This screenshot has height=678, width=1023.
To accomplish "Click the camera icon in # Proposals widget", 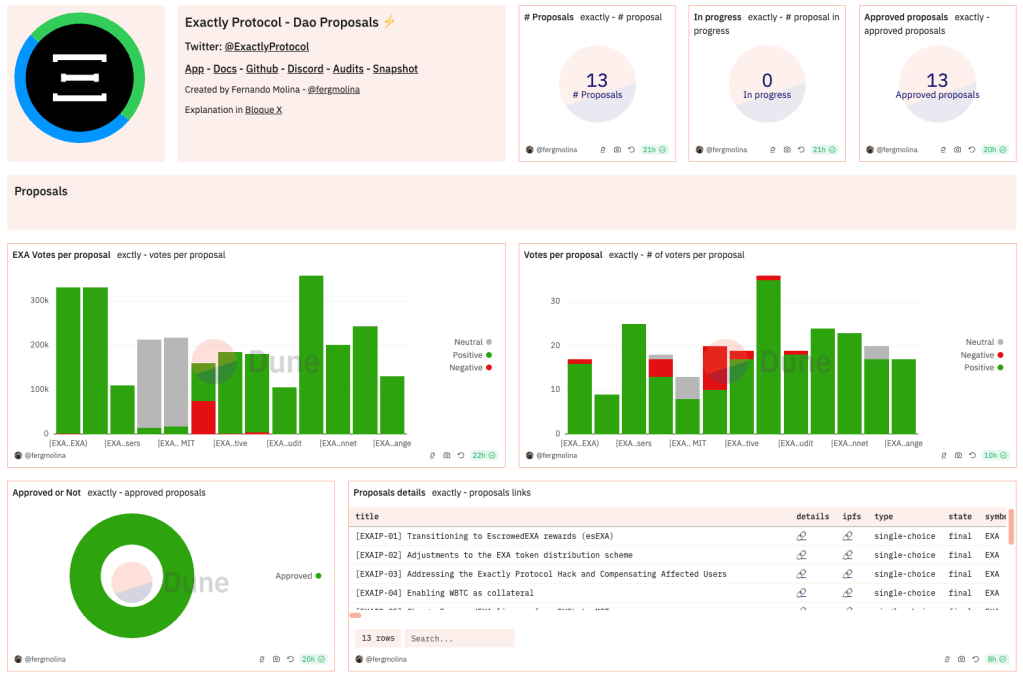I will click(x=617, y=150).
